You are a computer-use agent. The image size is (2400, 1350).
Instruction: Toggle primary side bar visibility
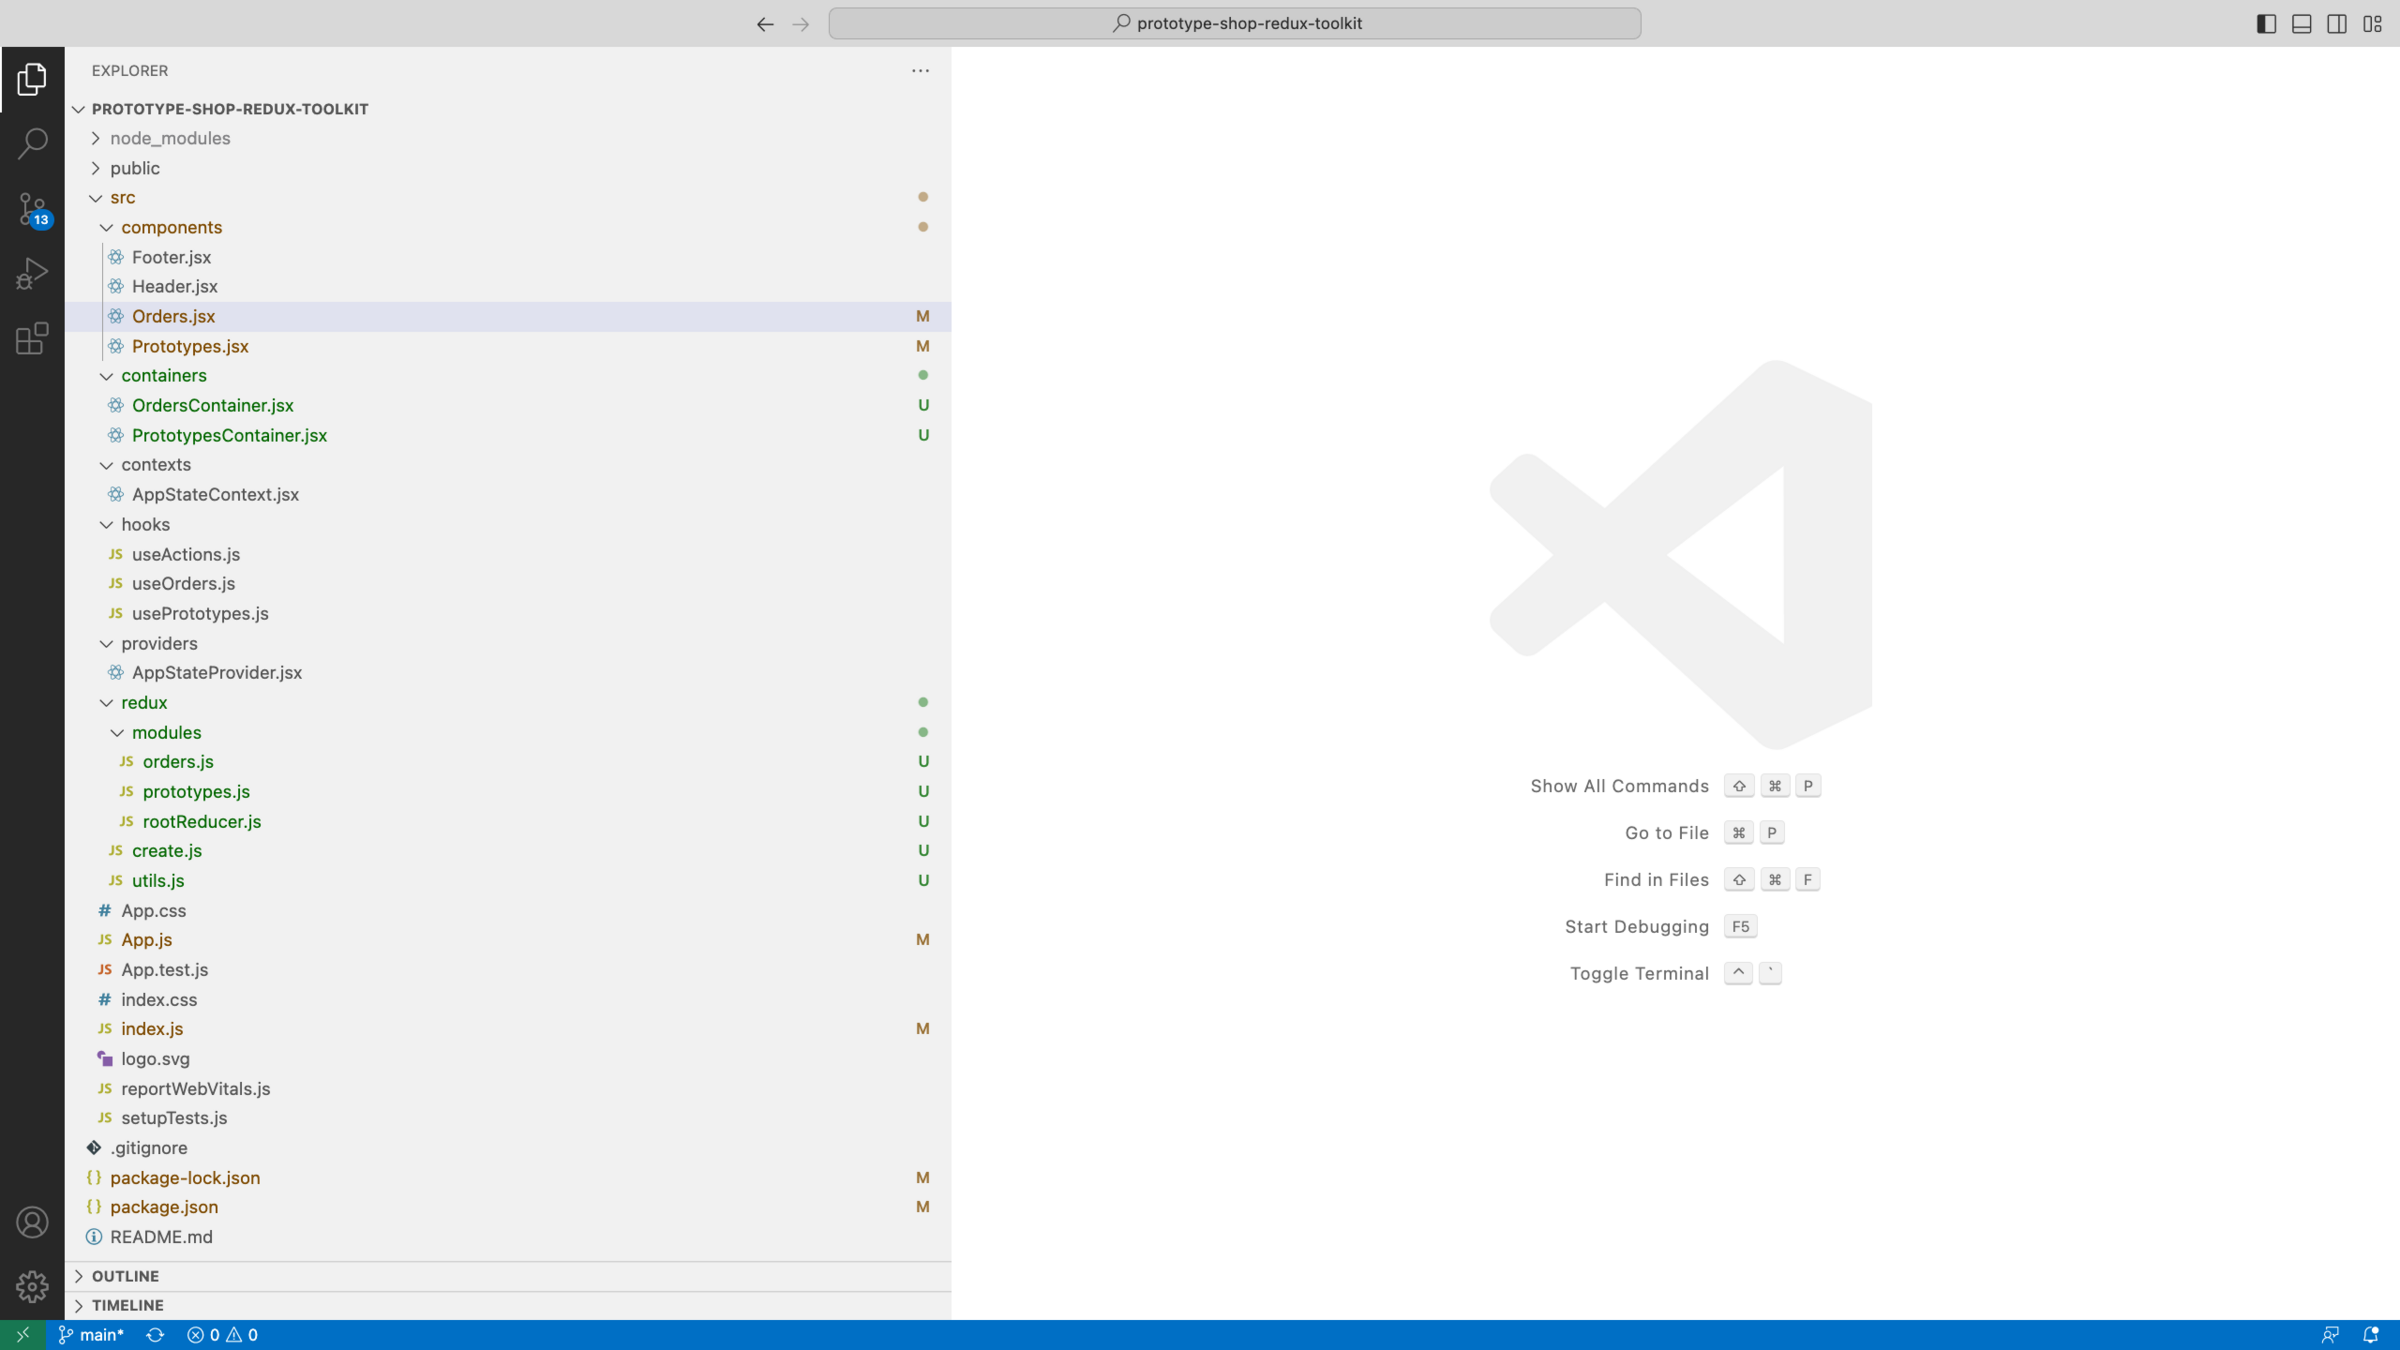tap(2266, 23)
